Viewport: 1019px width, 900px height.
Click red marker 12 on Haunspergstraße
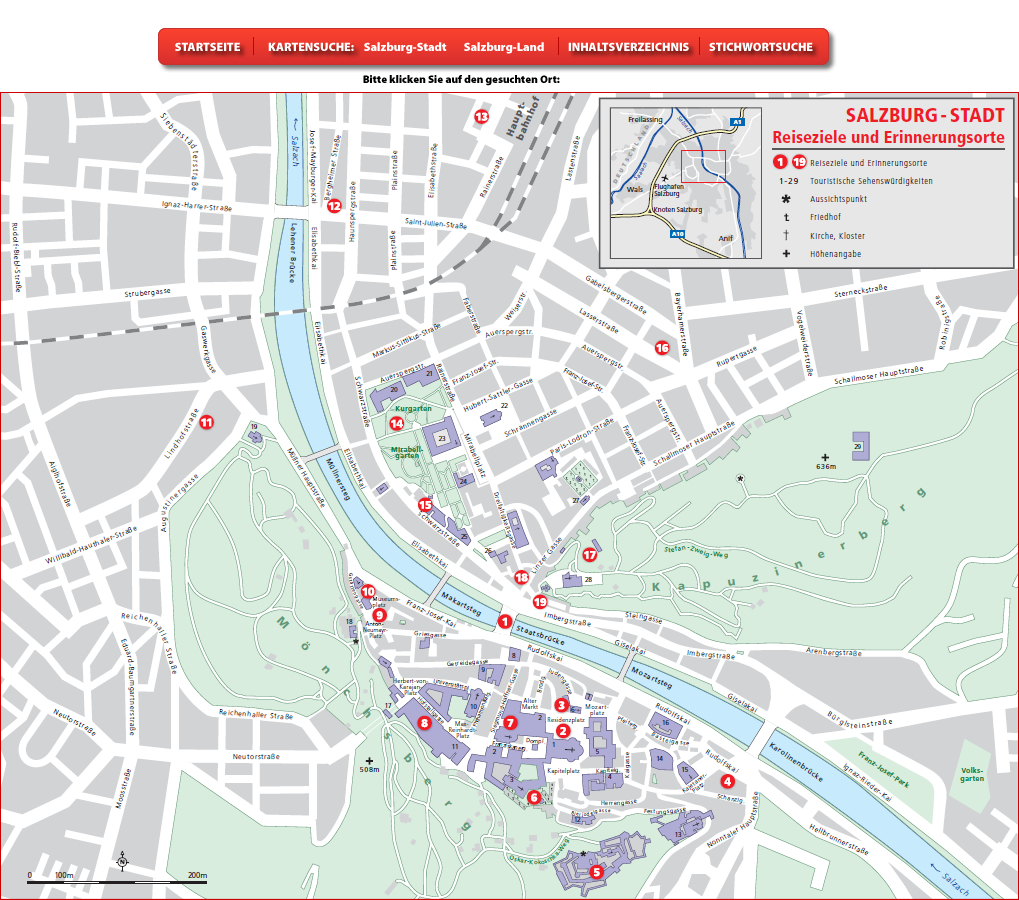pyautogui.click(x=335, y=207)
